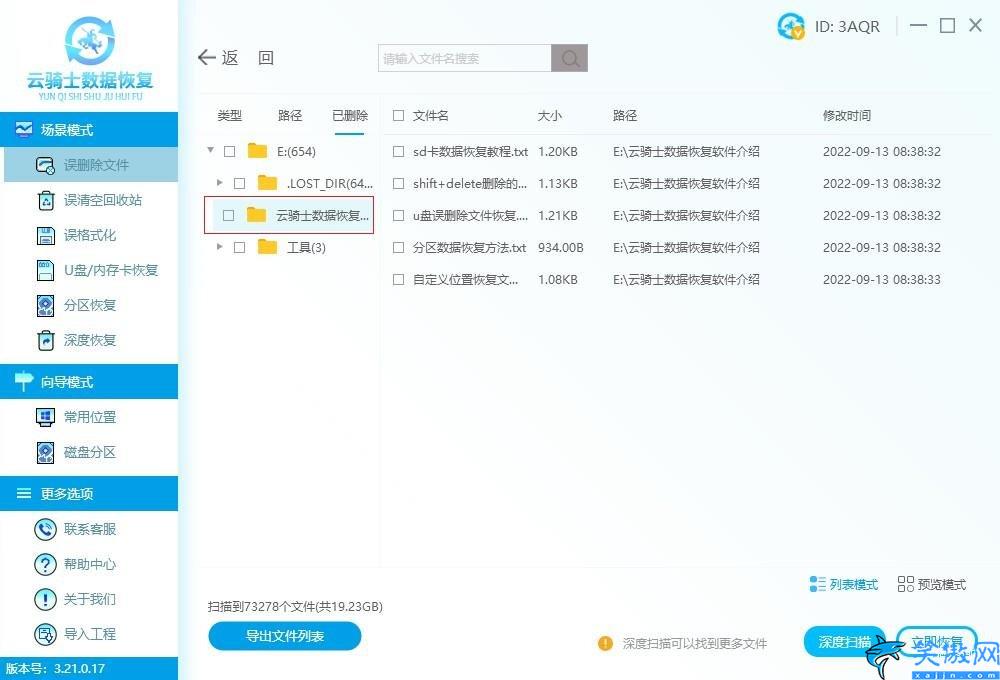
Task: Select the 分区数据恢复方法.txt file name
Action: (x=469, y=248)
